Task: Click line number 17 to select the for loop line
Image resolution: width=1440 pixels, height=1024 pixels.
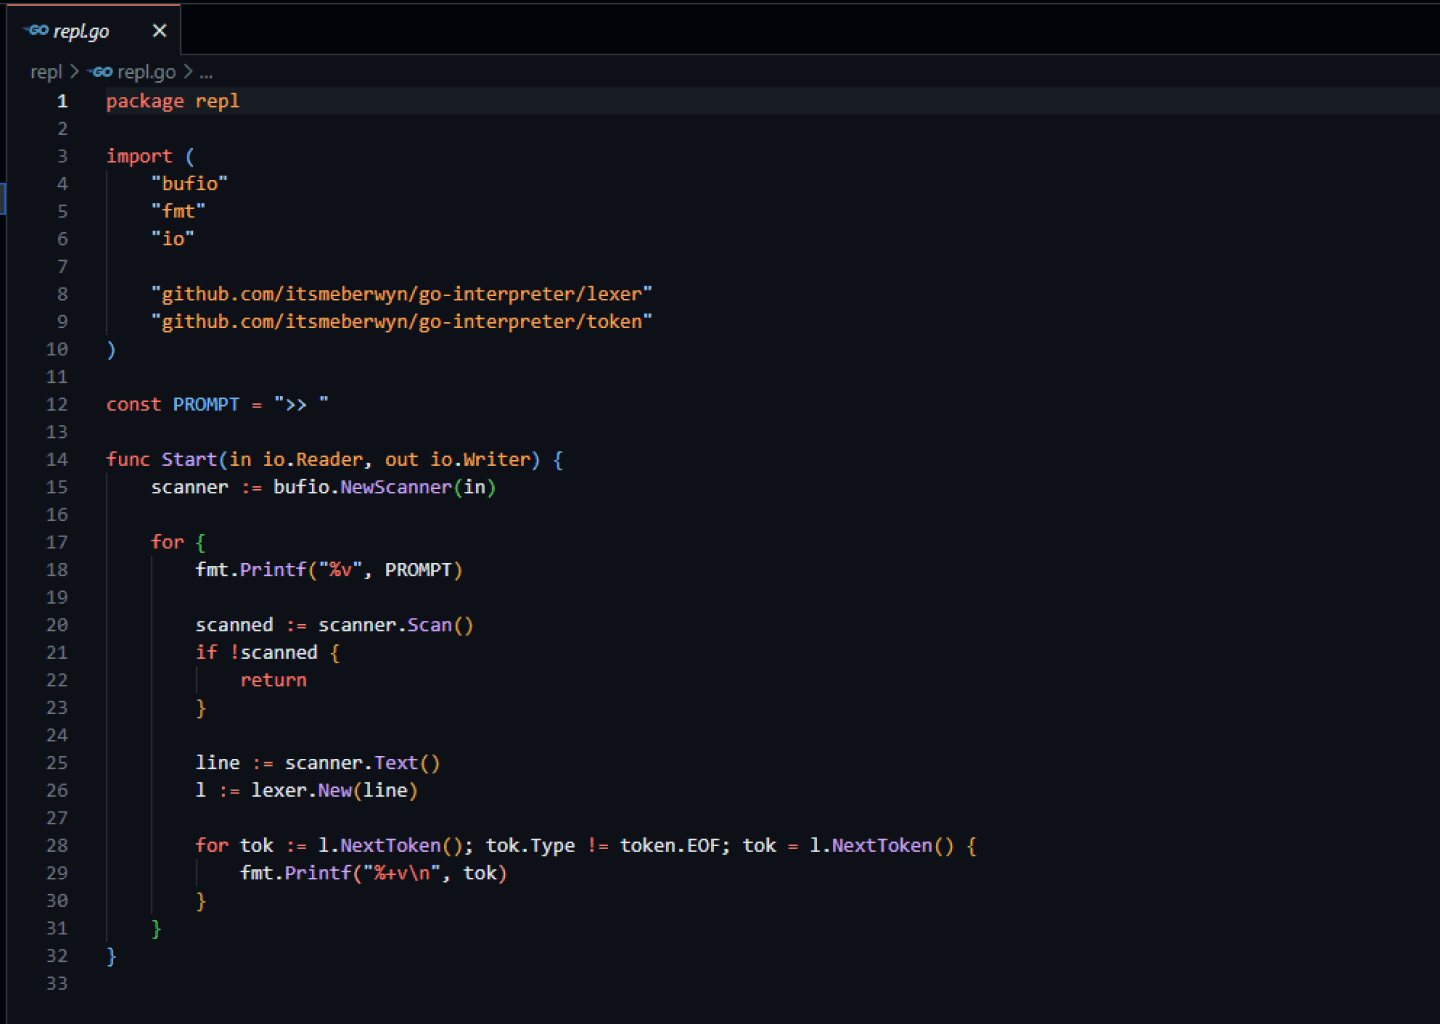Action: click(x=57, y=542)
